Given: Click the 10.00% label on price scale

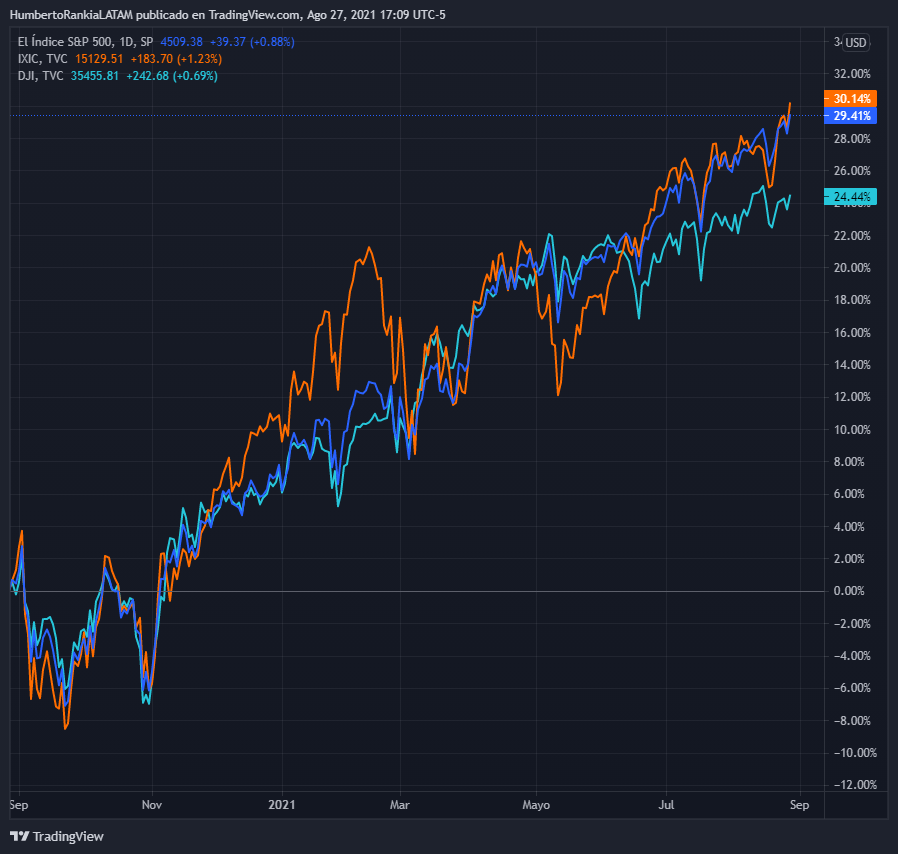Looking at the screenshot, I should pos(852,430).
